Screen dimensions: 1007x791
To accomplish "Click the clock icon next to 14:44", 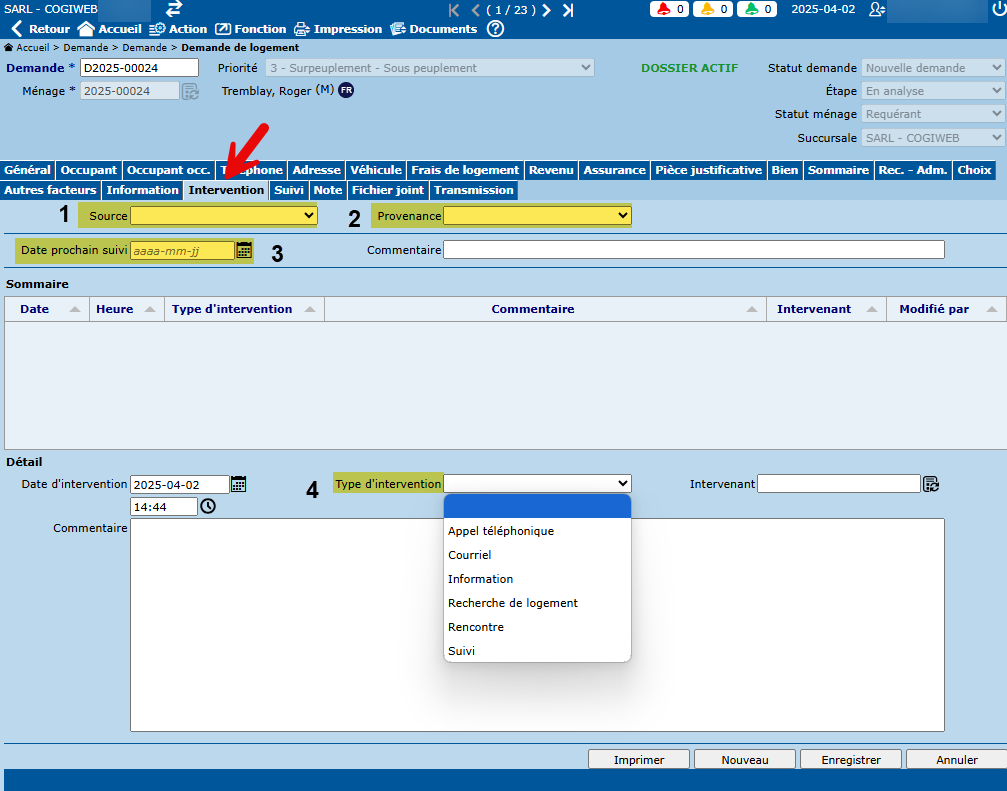I will [208, 507].
